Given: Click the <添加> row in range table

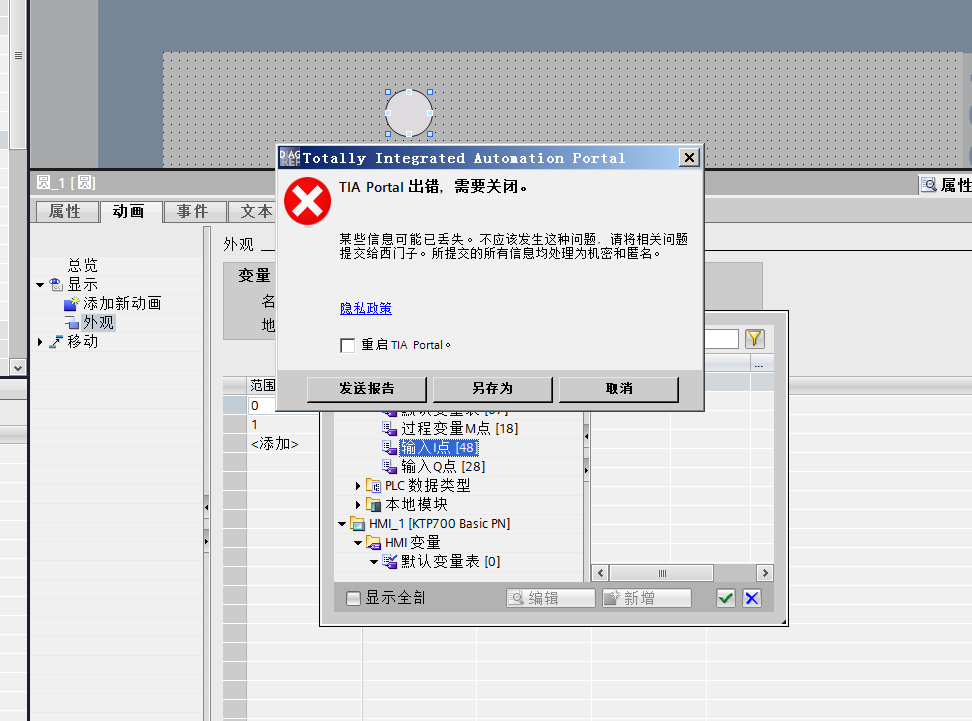Looking at the screenshot, I should 275,444.
